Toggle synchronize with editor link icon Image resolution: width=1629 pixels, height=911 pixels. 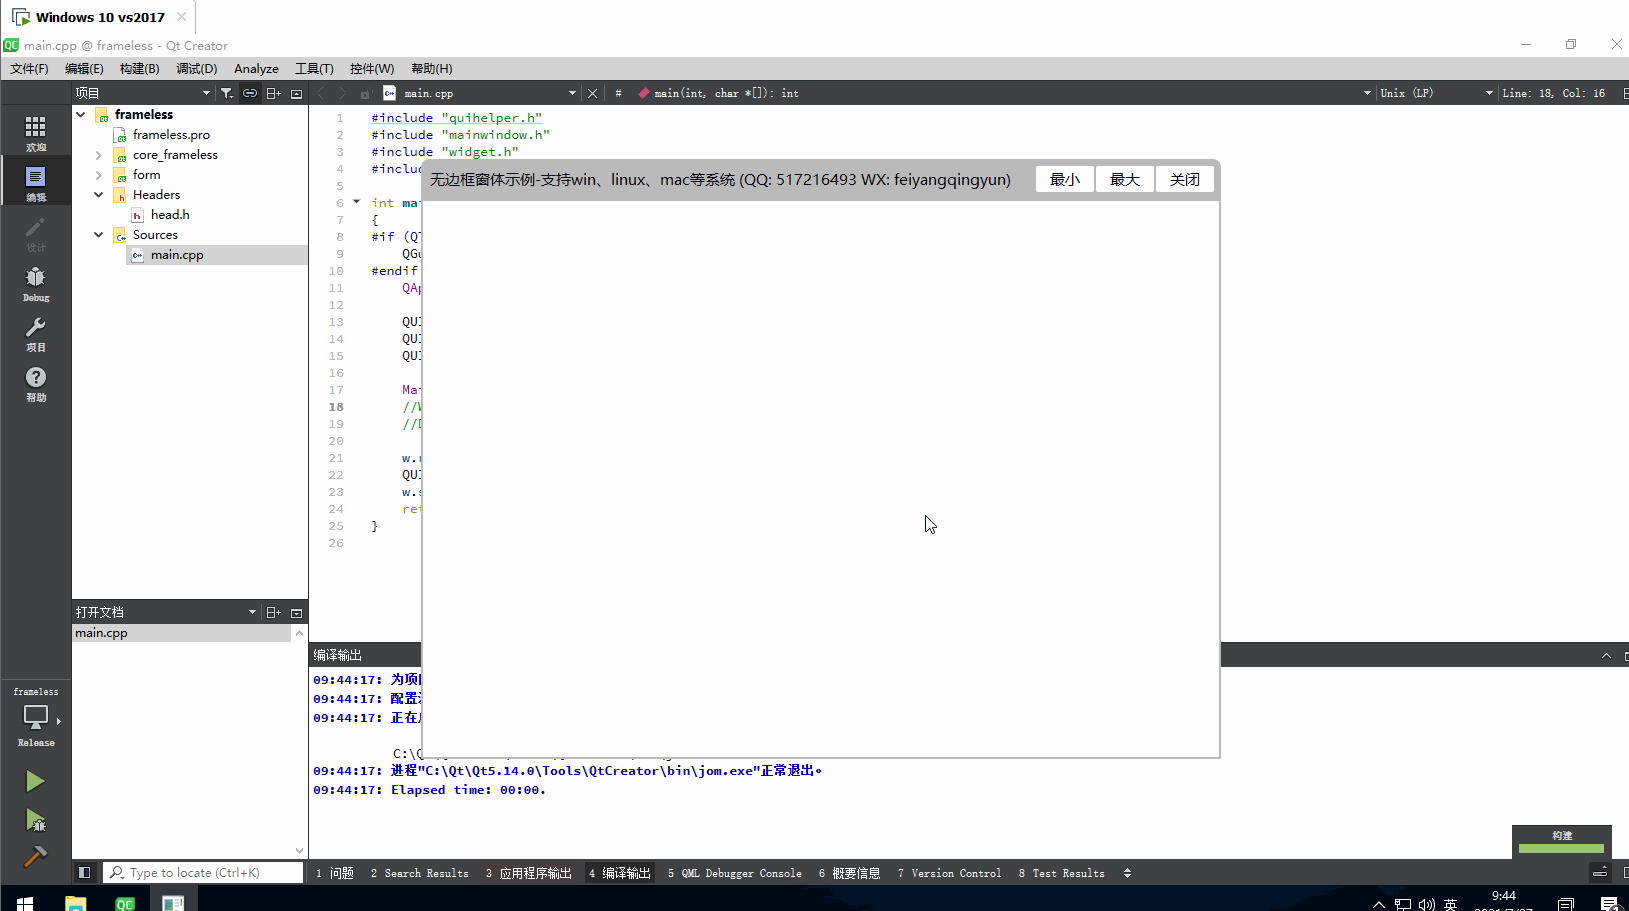click(x=250, y=93)
